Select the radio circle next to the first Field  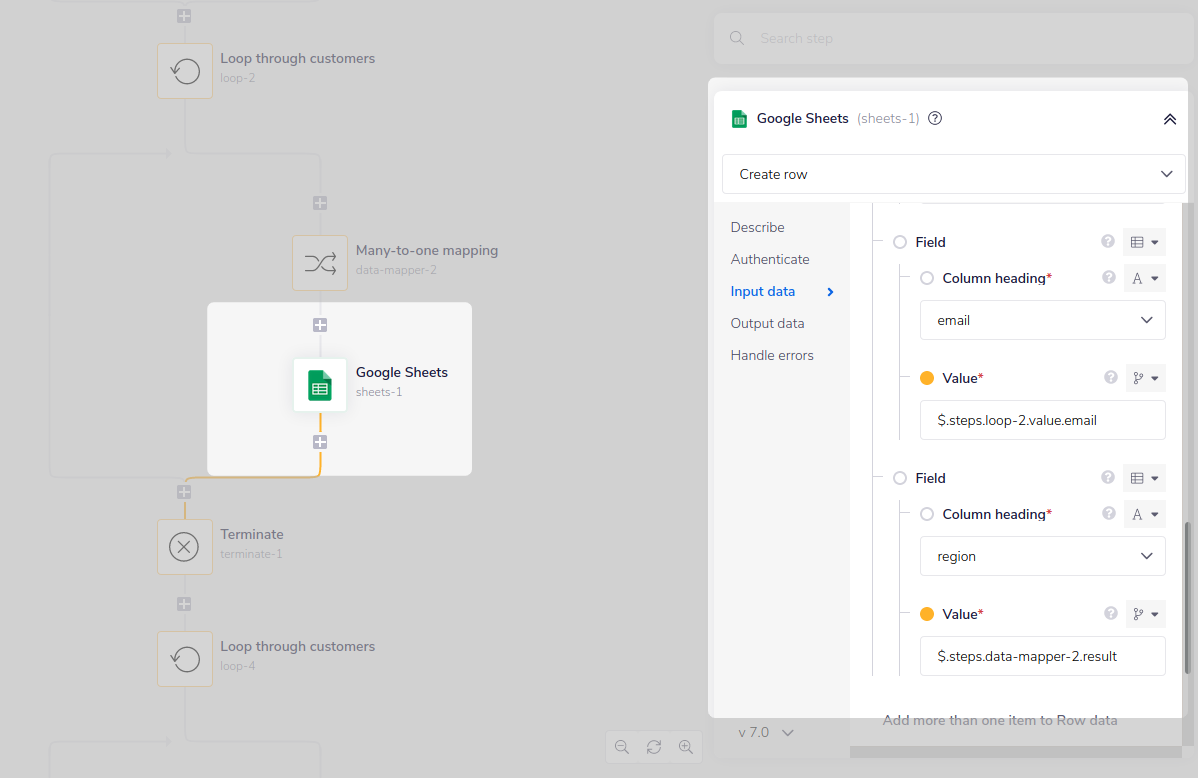(x=899, y=241)
